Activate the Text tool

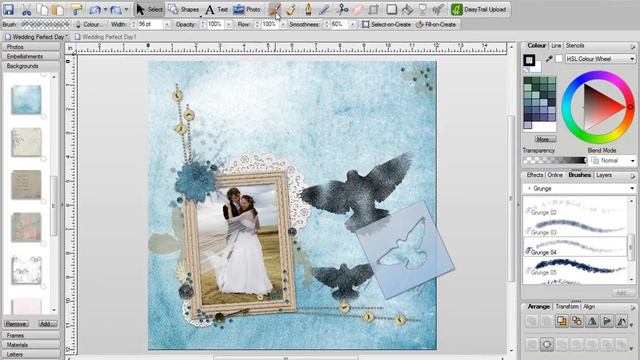point(216,9)
